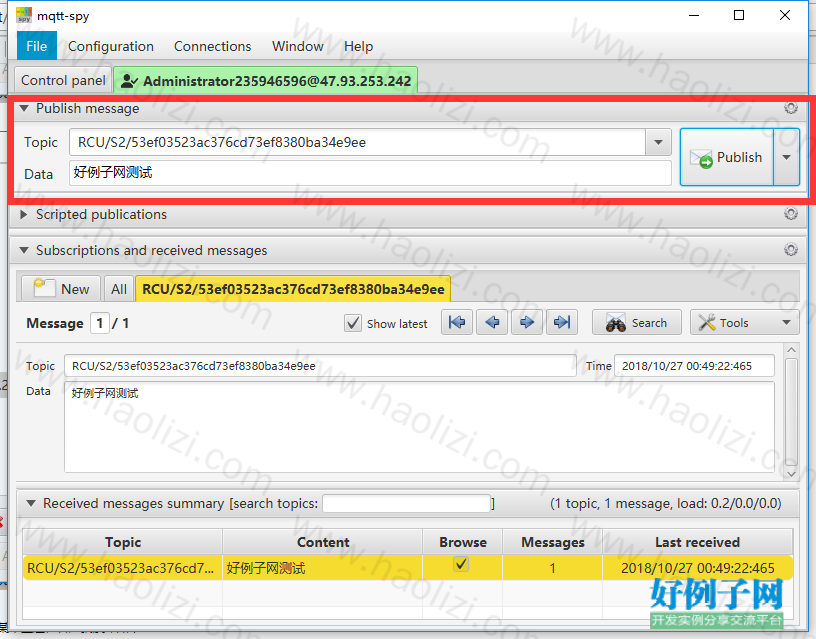Select the RCU/S2/53ef03523ac376cd7... topic cell
The image size is (816, 639).
tap(122, 568)
